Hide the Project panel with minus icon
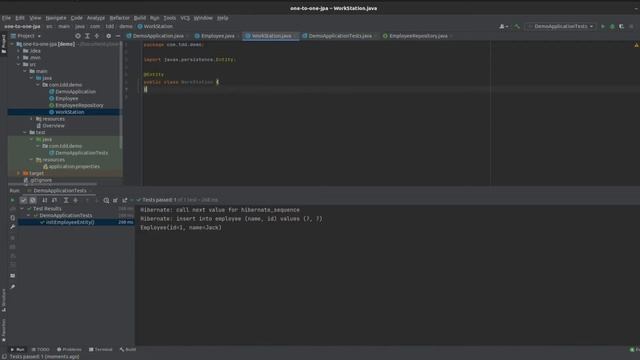Image resolution: width=640 pixels, height=360 pixels. (118, 36)
